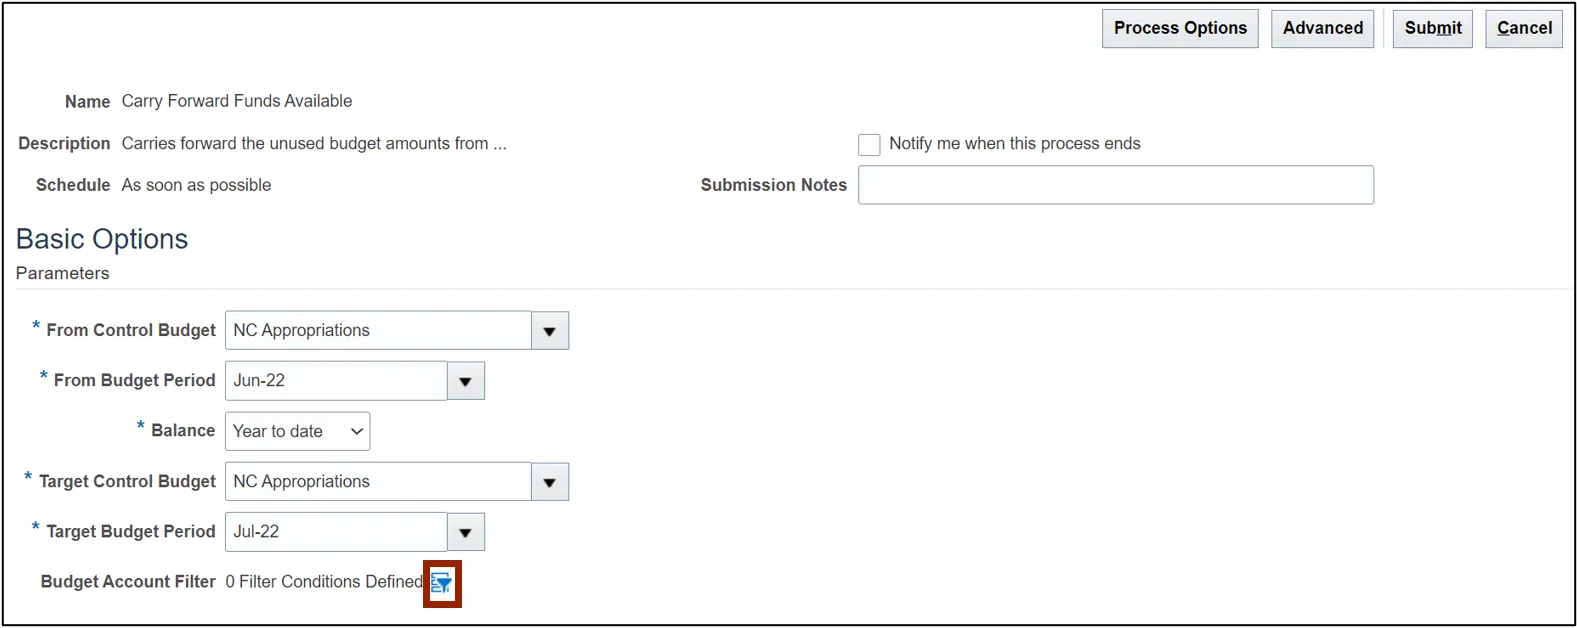
Task: Open the Target Budget Period dropdown arrow
Action: tap(466, 532)
